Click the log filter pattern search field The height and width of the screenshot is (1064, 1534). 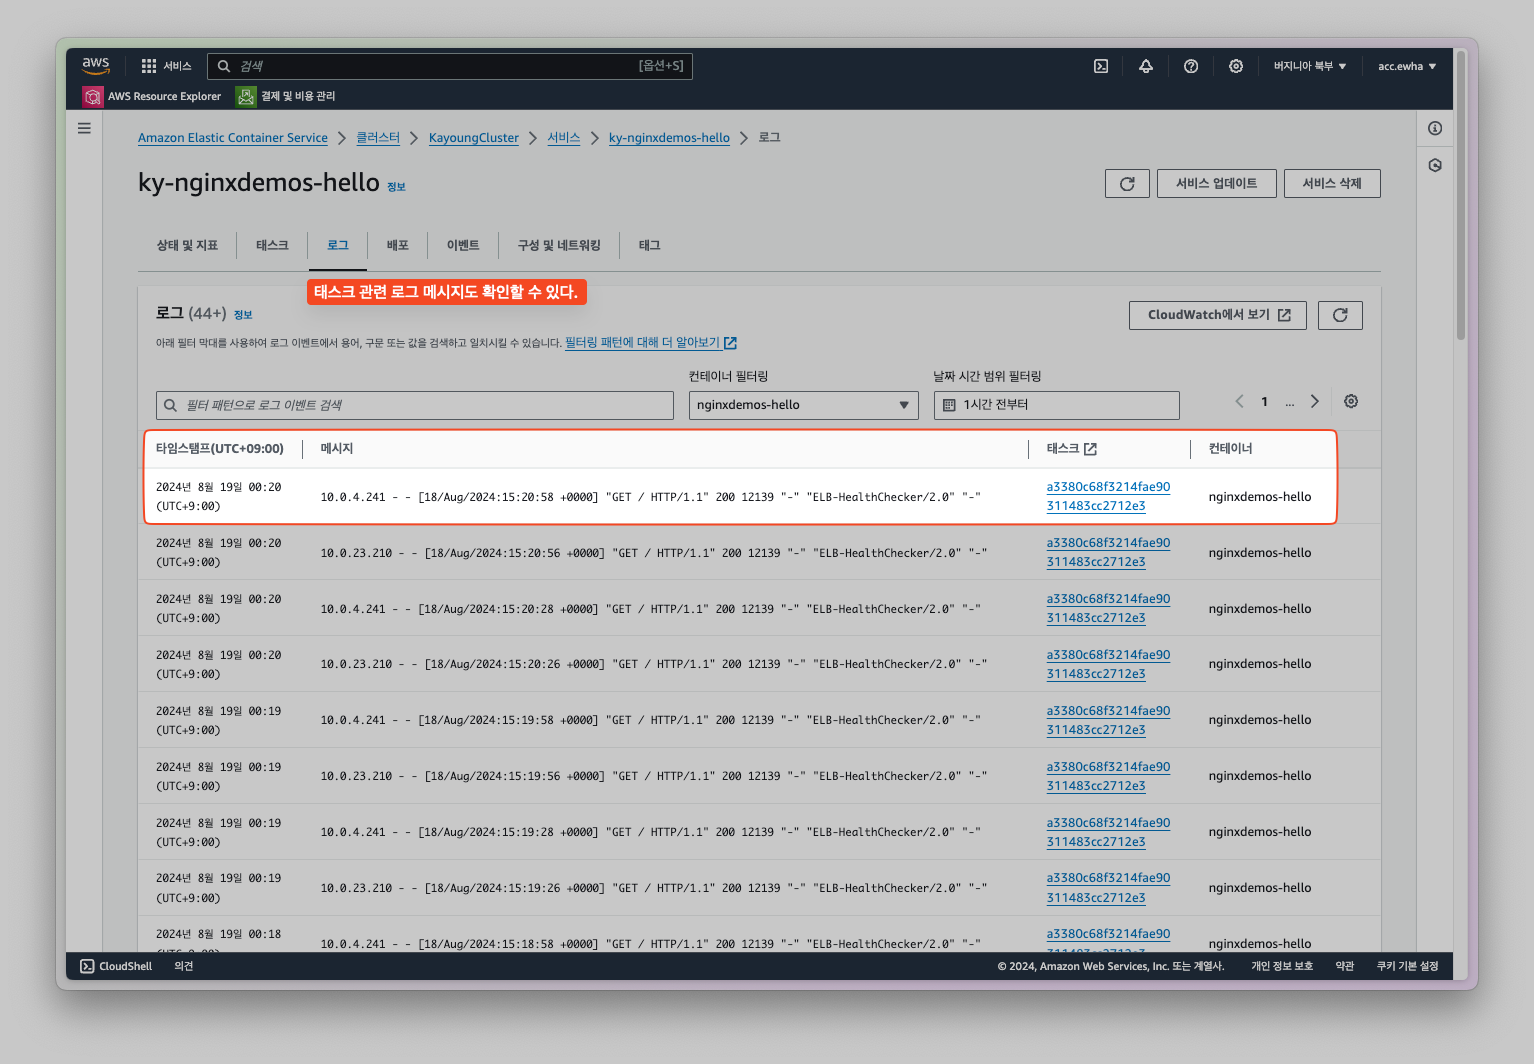pos(415,405)
